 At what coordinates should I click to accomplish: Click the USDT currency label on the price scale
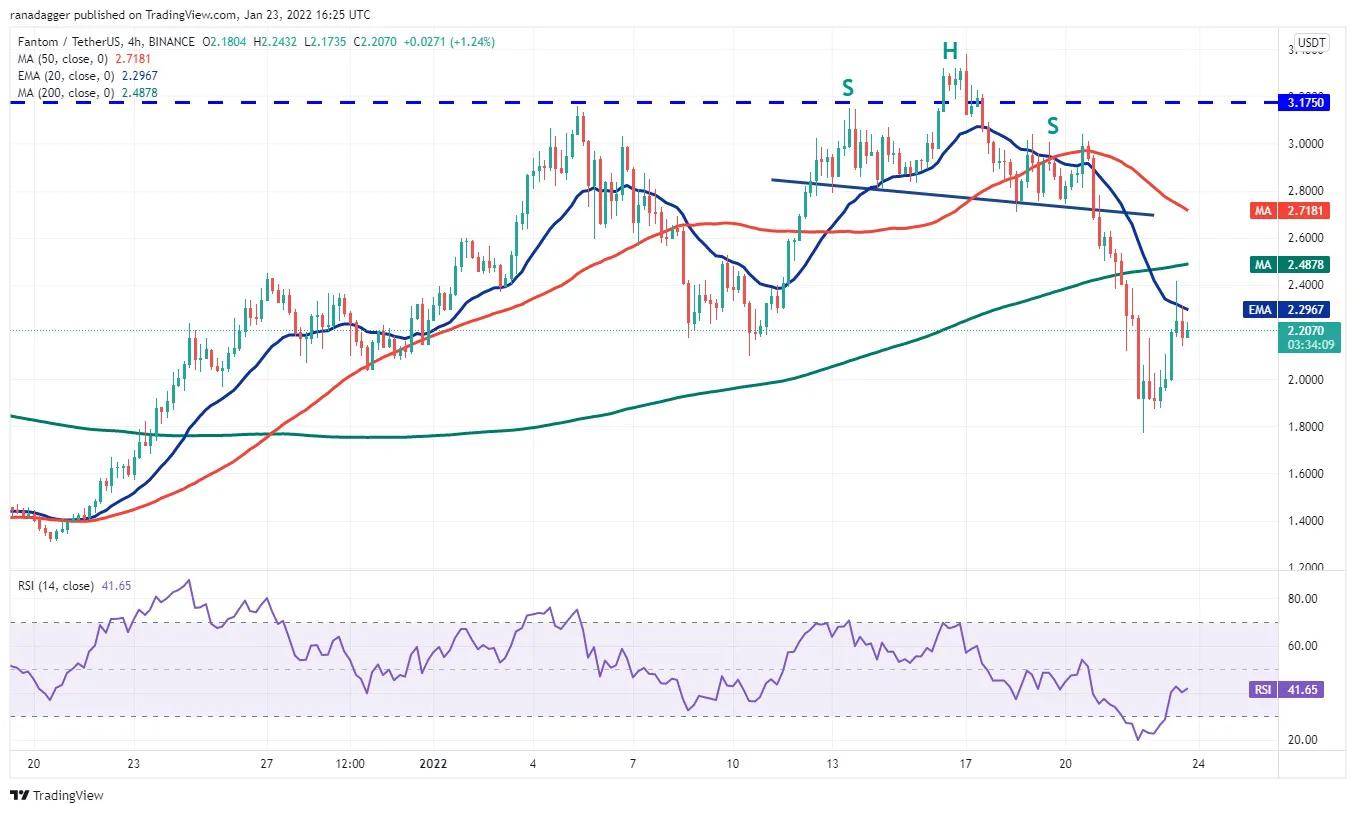click(x=1310, y=43)
